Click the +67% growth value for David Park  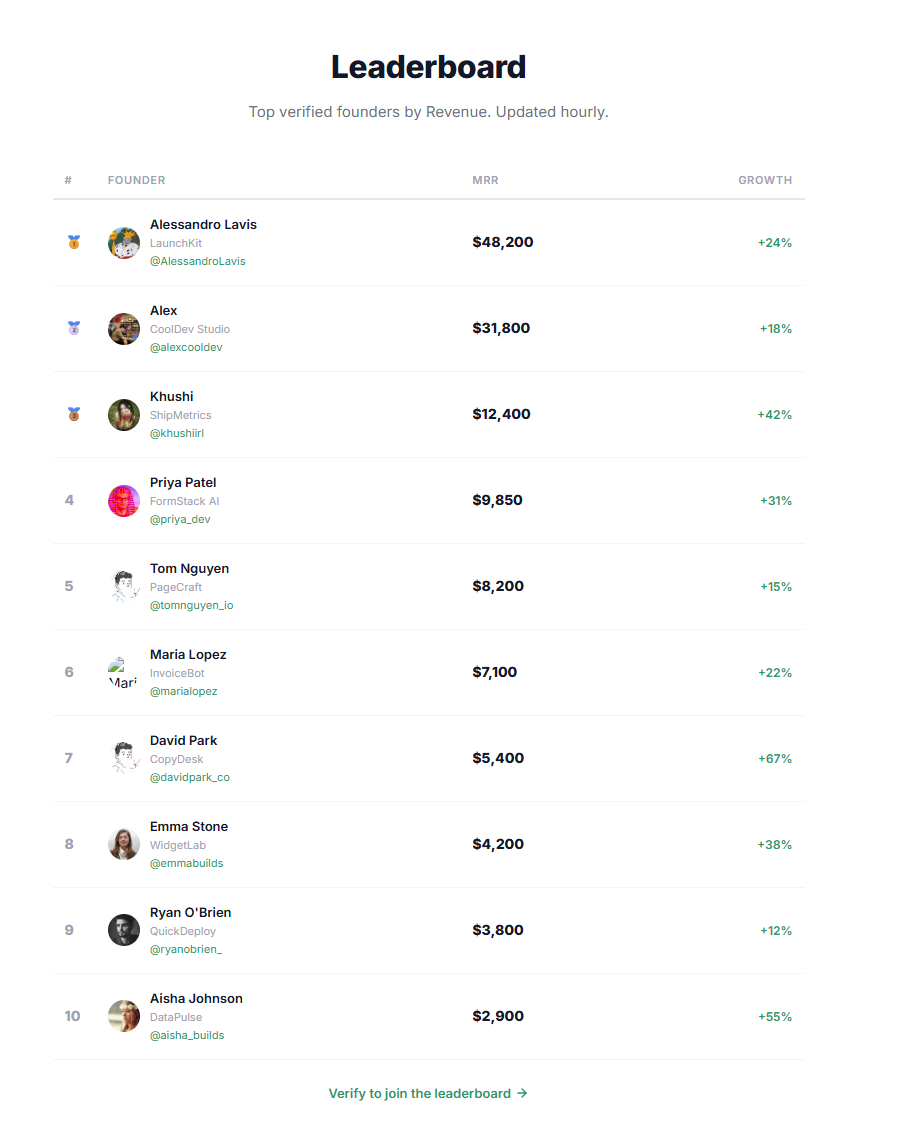coord(774,758)
